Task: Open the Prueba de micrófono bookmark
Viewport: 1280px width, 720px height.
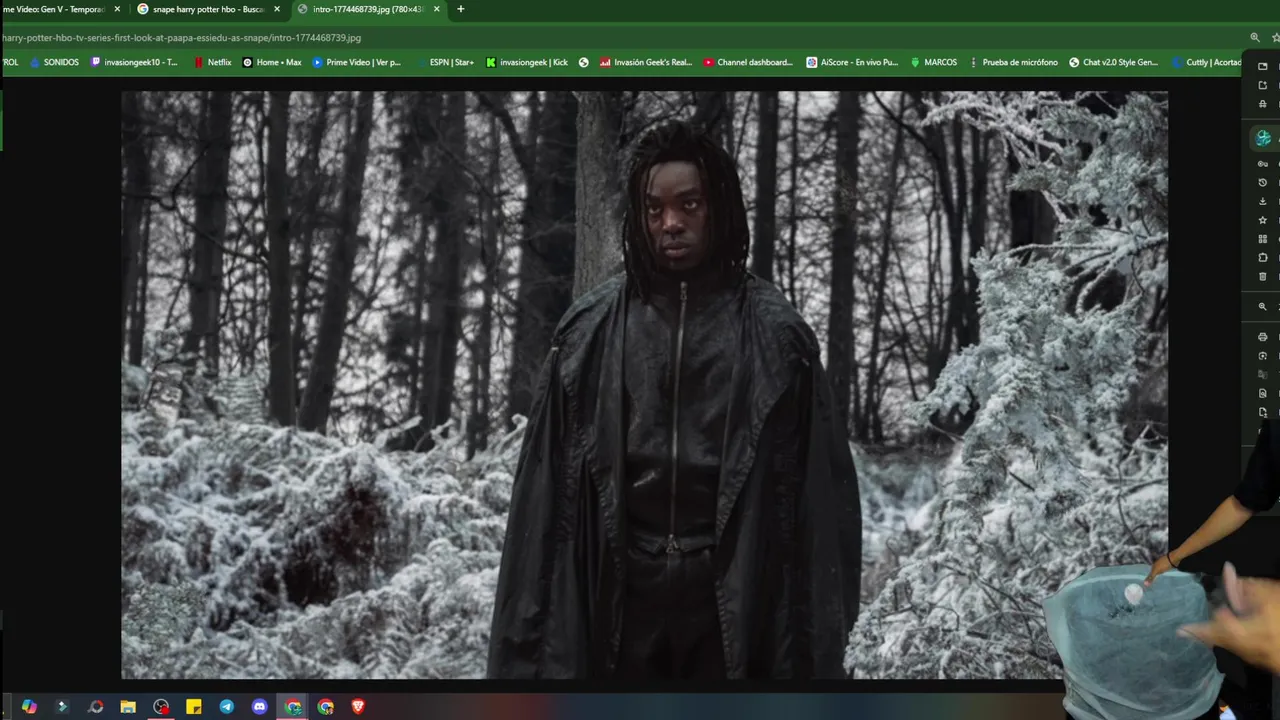Action: tap(1013, 62)
